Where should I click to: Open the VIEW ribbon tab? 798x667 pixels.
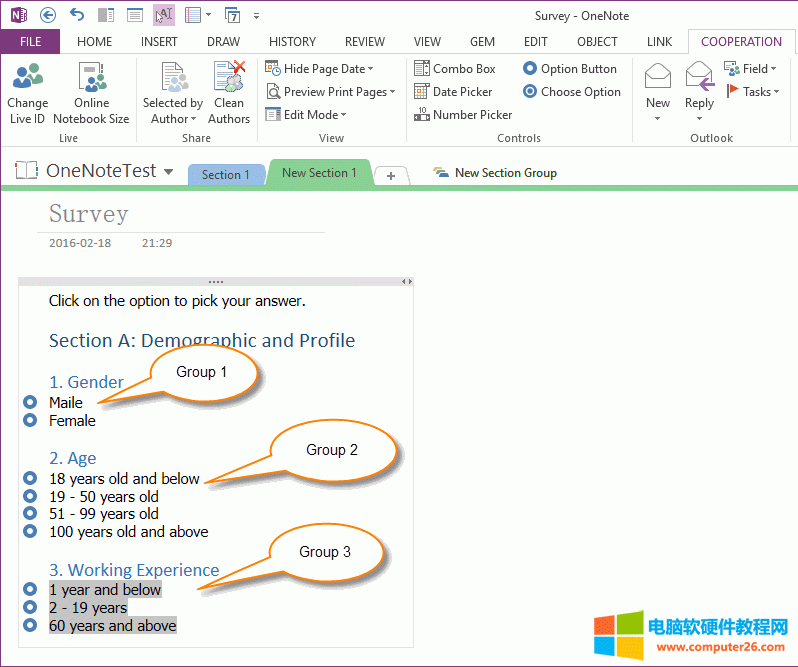point(427,42)
